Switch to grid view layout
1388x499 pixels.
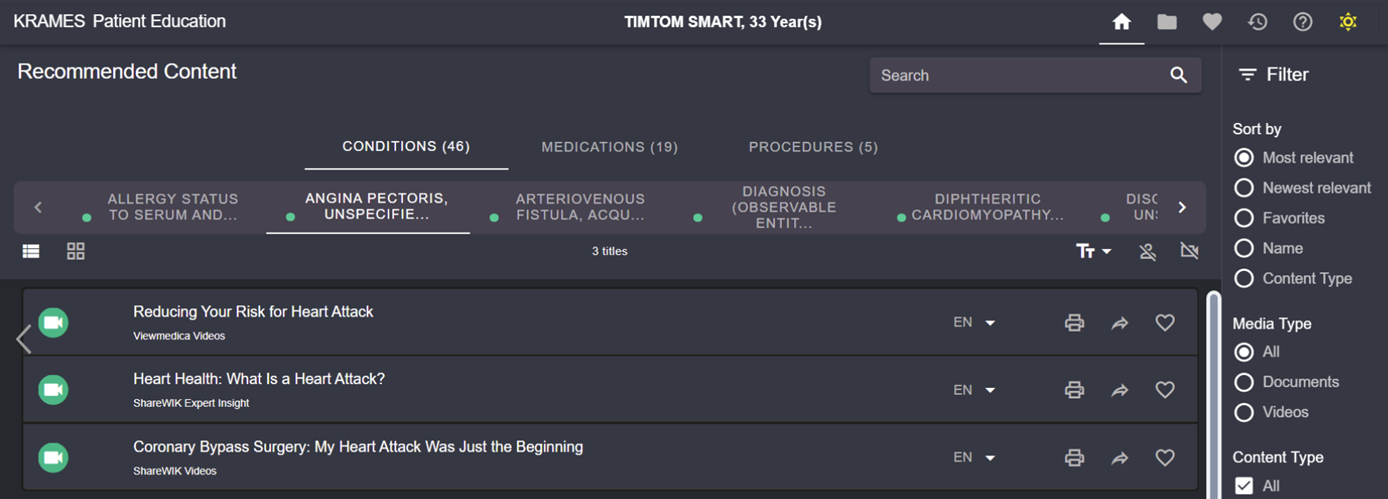pyautogui.click(x=76, y=251)
